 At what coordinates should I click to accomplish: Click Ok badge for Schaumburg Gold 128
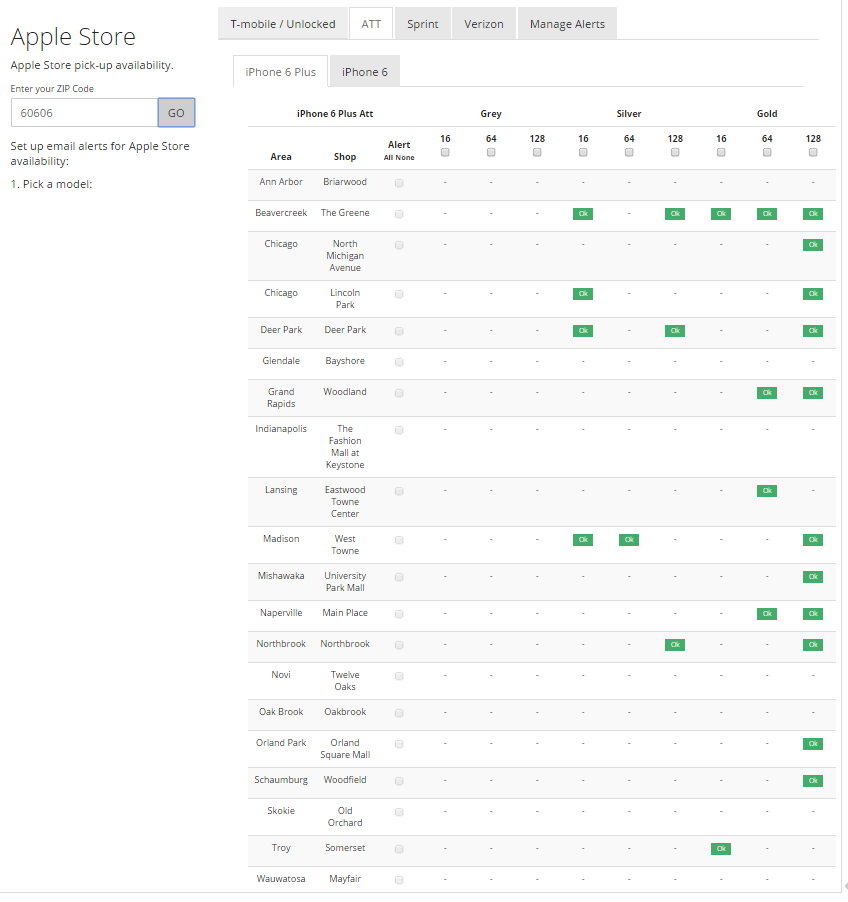[813, 781]
